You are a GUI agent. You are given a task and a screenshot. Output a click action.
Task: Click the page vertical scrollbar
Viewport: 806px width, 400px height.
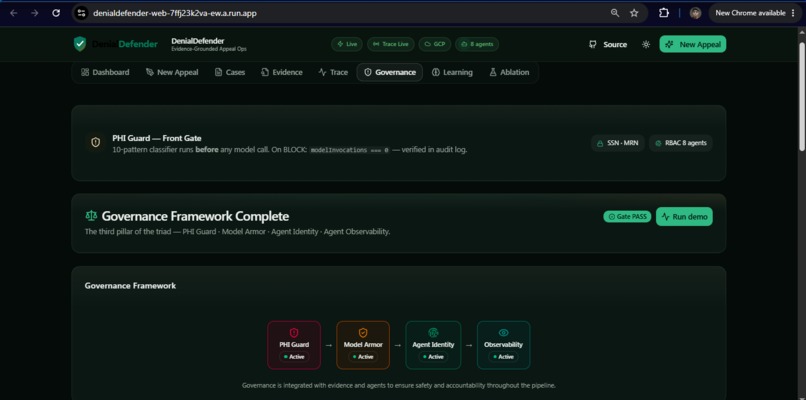click(802, 97)
